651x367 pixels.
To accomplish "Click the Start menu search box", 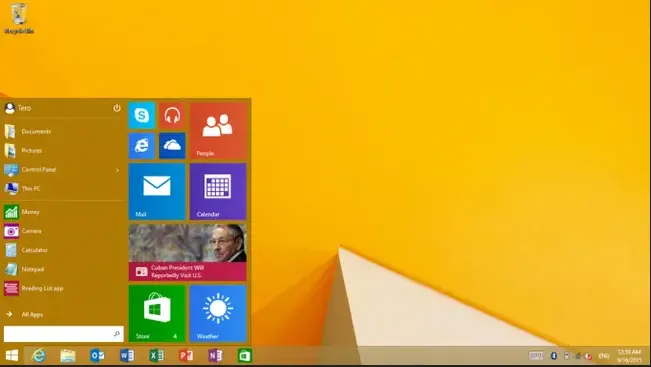I will point(64,334).
